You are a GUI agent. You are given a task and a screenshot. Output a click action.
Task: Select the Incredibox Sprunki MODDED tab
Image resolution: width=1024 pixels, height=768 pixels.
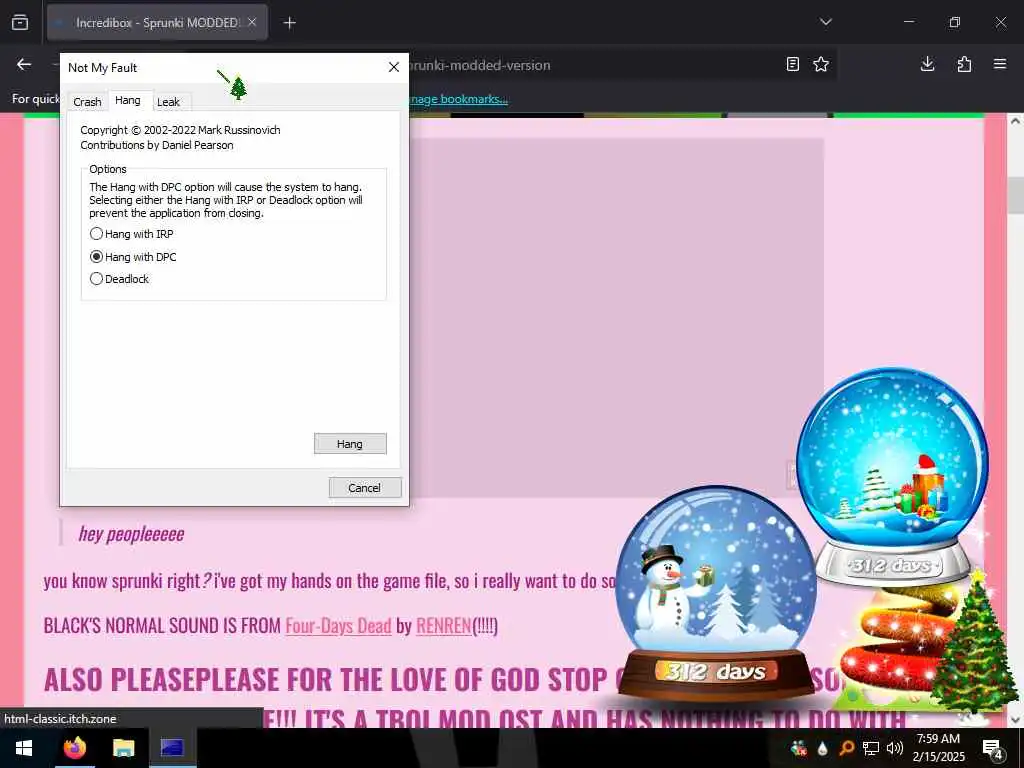pos(157,22)
